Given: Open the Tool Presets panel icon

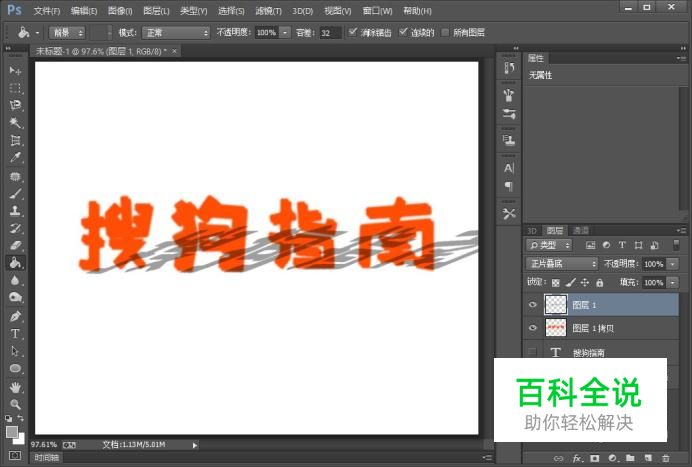Looking at the screenshot, I should point(509,214).
